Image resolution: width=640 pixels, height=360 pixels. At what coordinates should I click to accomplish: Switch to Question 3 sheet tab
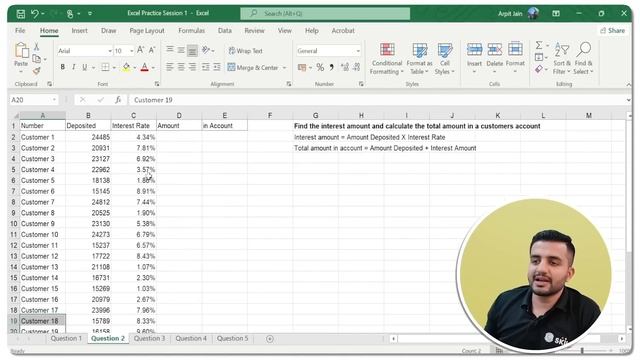(x=149, y=338)
